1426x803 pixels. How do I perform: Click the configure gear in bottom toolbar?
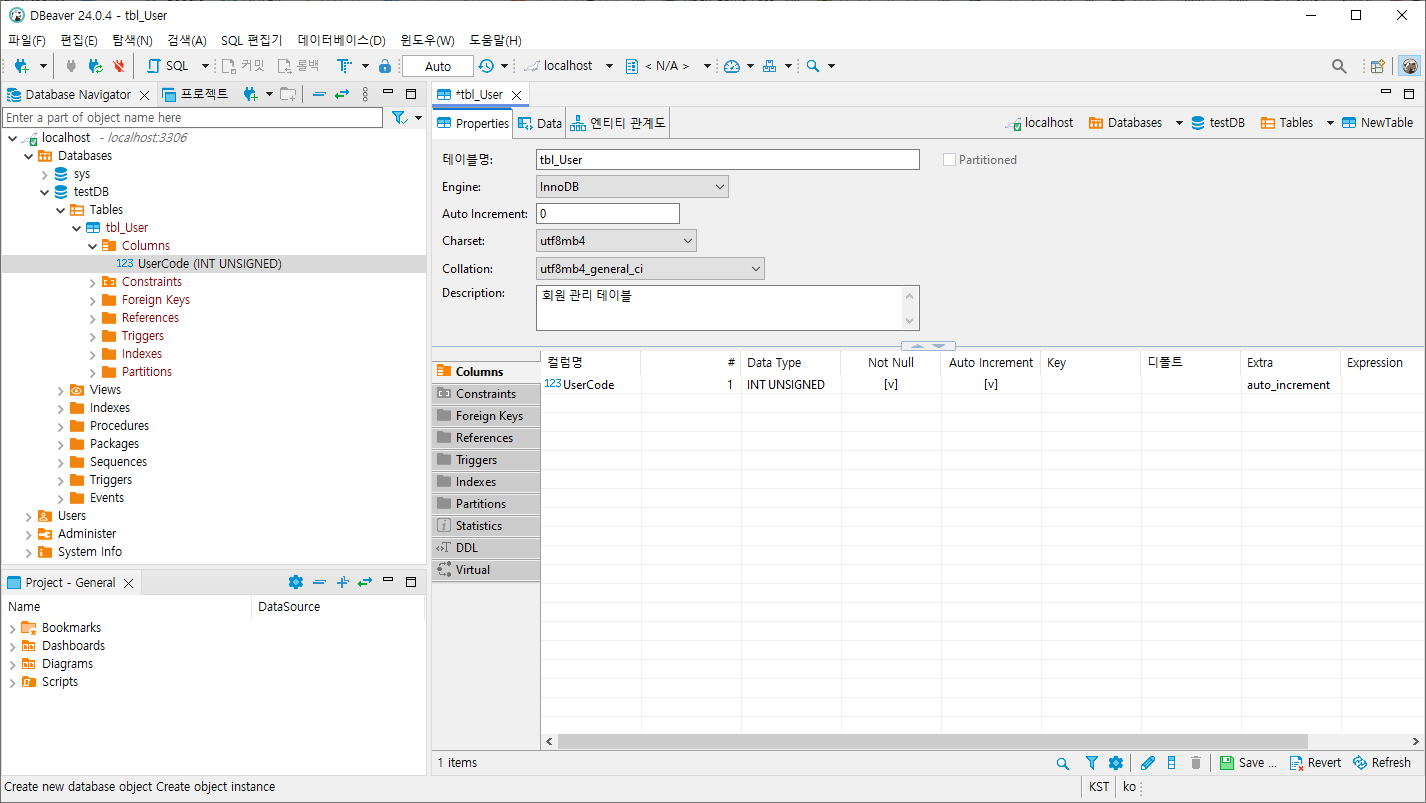coord(1116,763)
